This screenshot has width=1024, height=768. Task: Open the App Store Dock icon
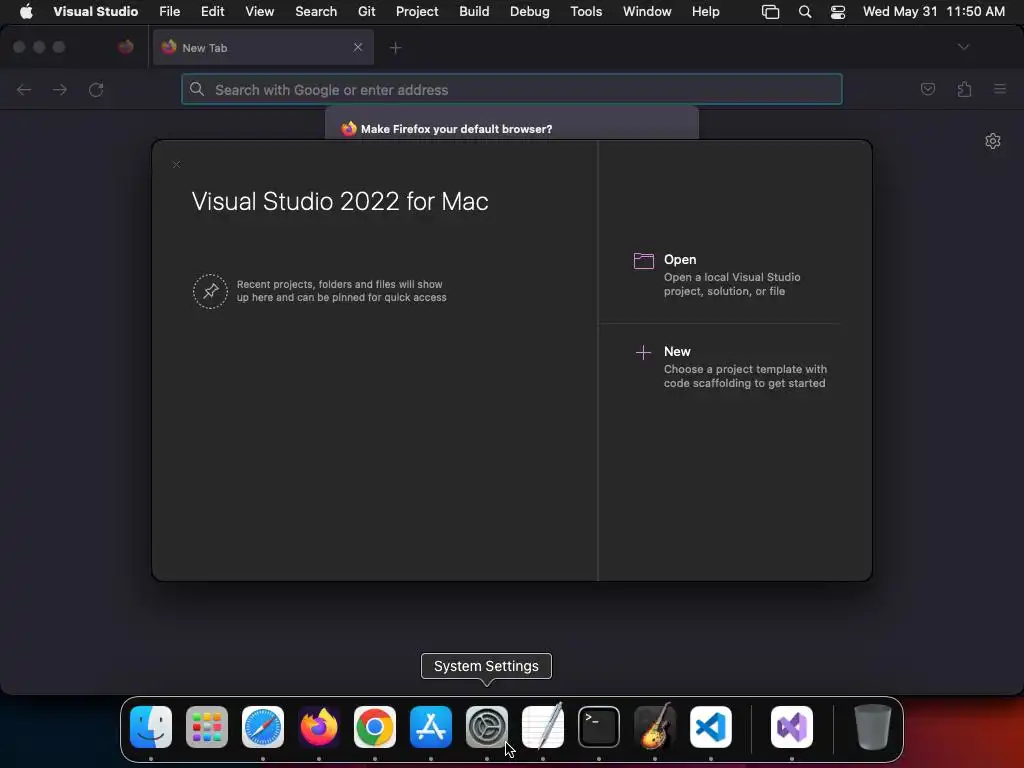[x=431, y=727]
